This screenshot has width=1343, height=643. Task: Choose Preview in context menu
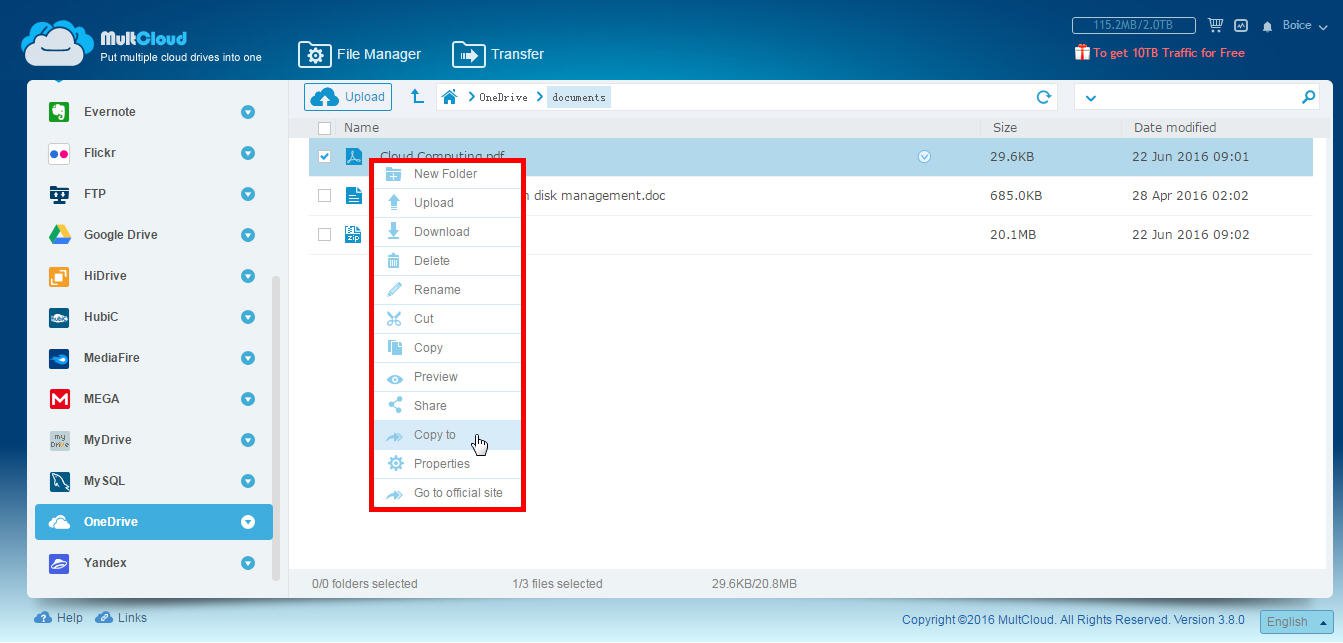pyautogui.click(x=447, y=377)
